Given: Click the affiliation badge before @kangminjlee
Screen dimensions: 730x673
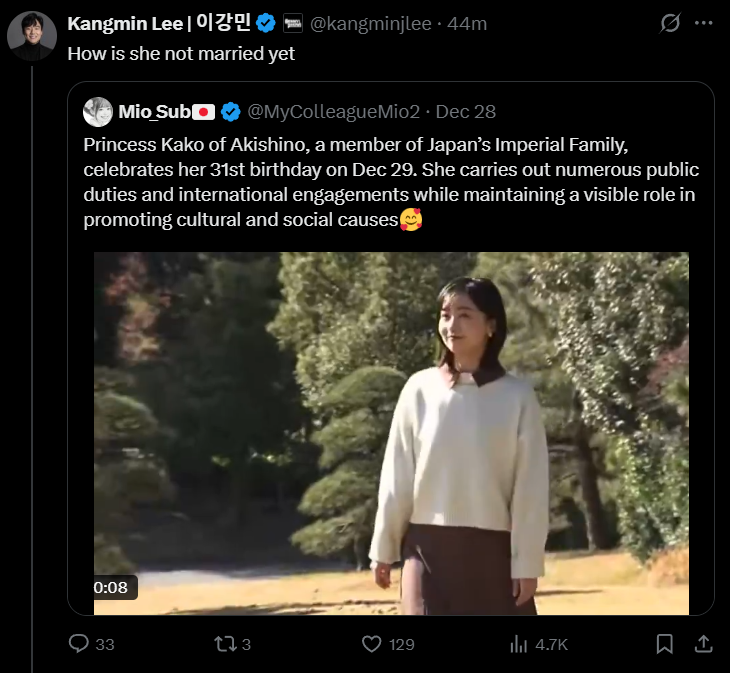Looking at the screenshot, I should (x=293, y=23).
